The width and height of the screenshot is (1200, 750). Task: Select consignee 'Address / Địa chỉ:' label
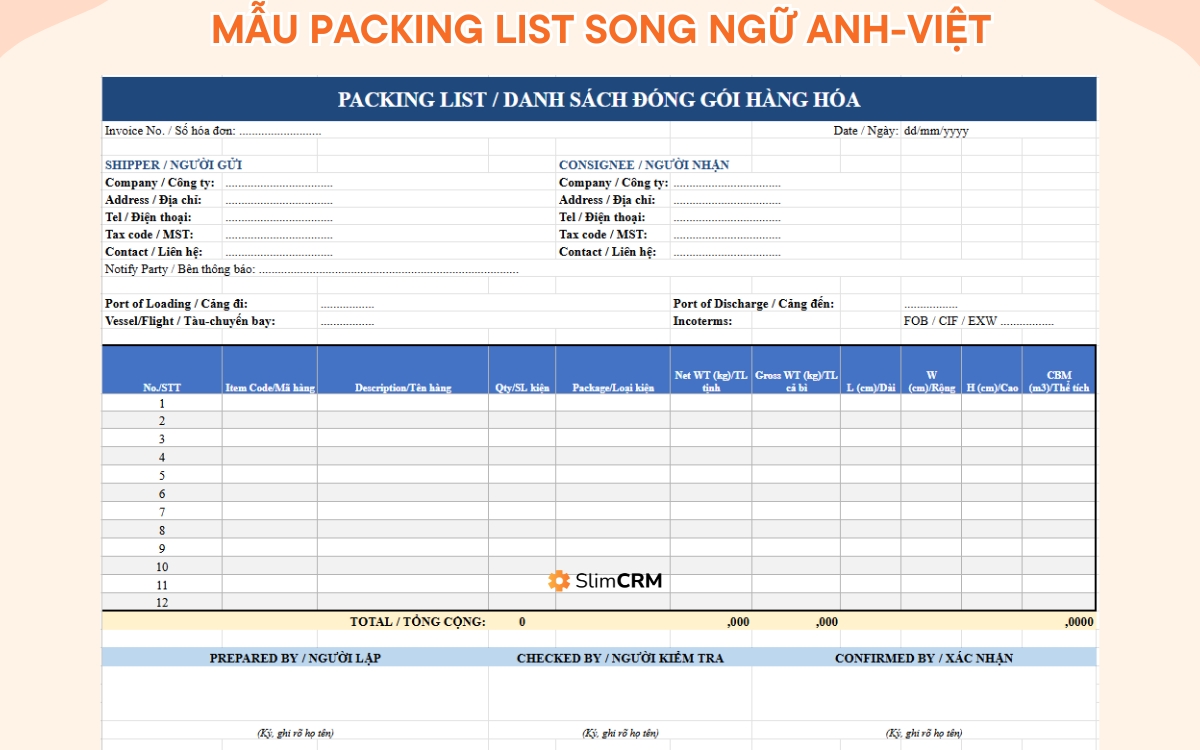click(607, 200)
